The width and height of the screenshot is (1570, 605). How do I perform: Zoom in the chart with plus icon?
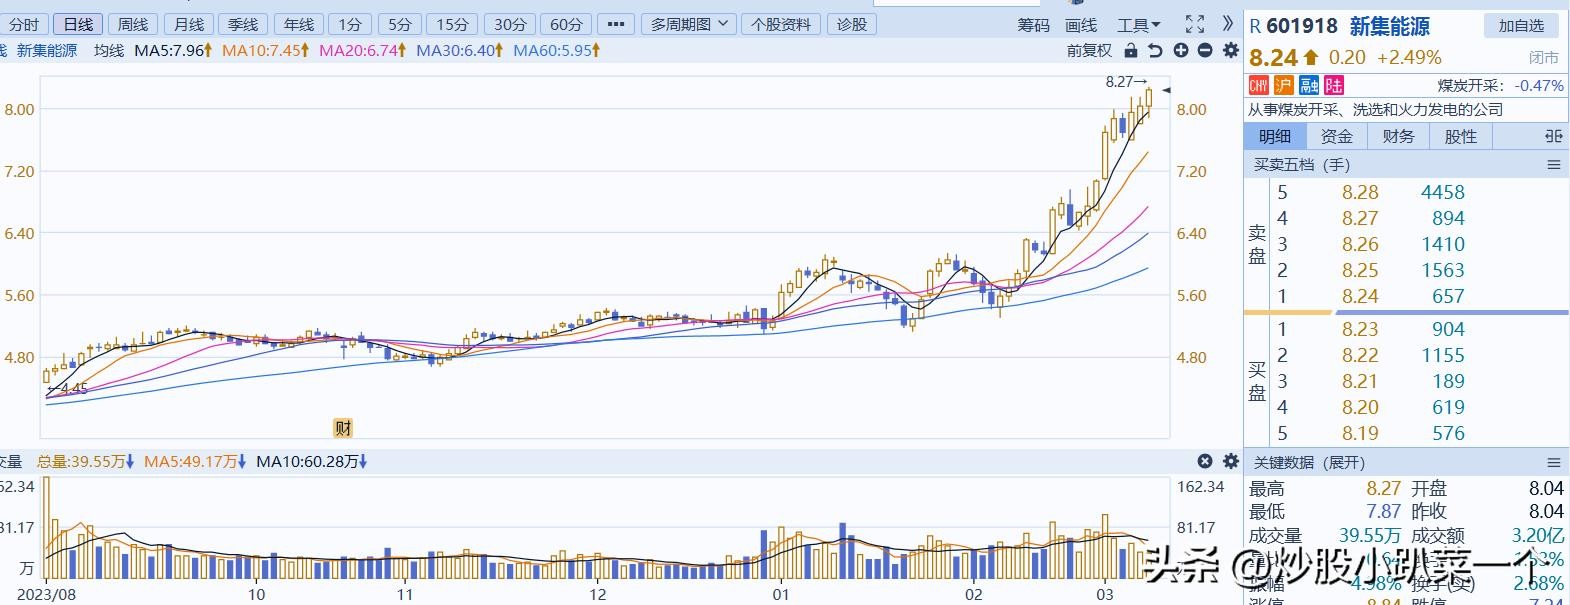click(1181, 50)
